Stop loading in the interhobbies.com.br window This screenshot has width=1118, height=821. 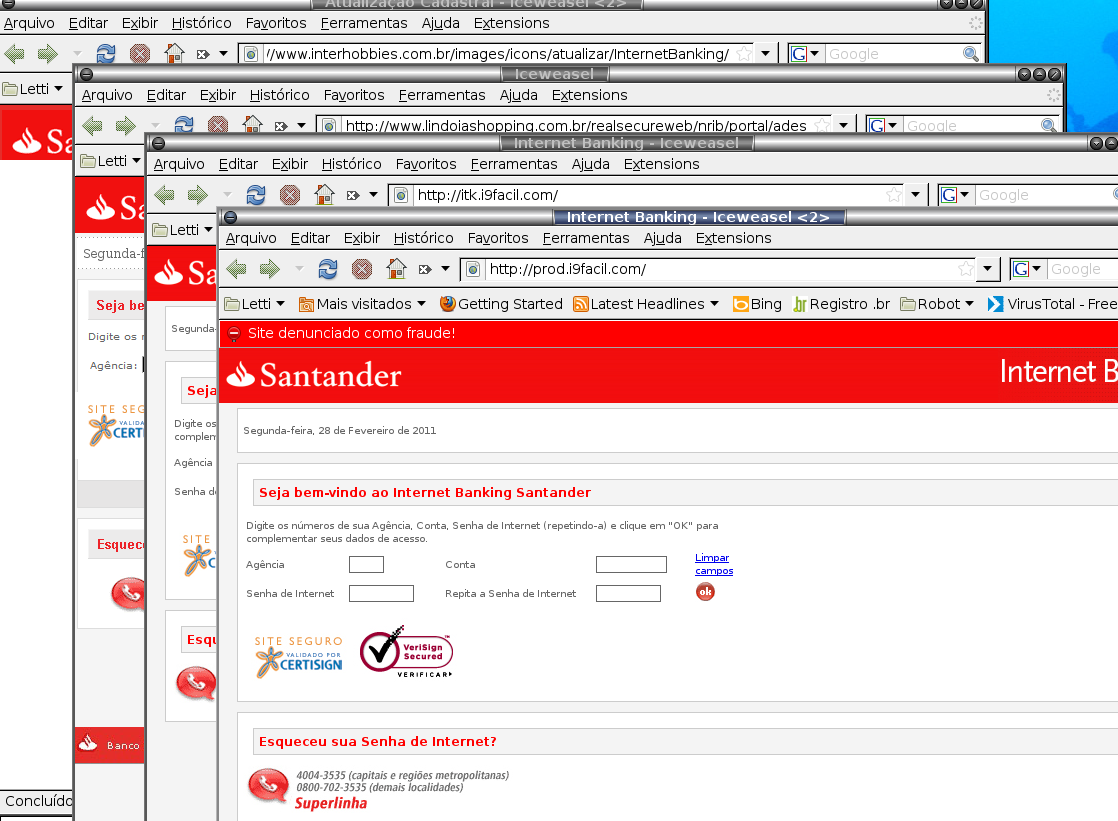pos(140,53)
